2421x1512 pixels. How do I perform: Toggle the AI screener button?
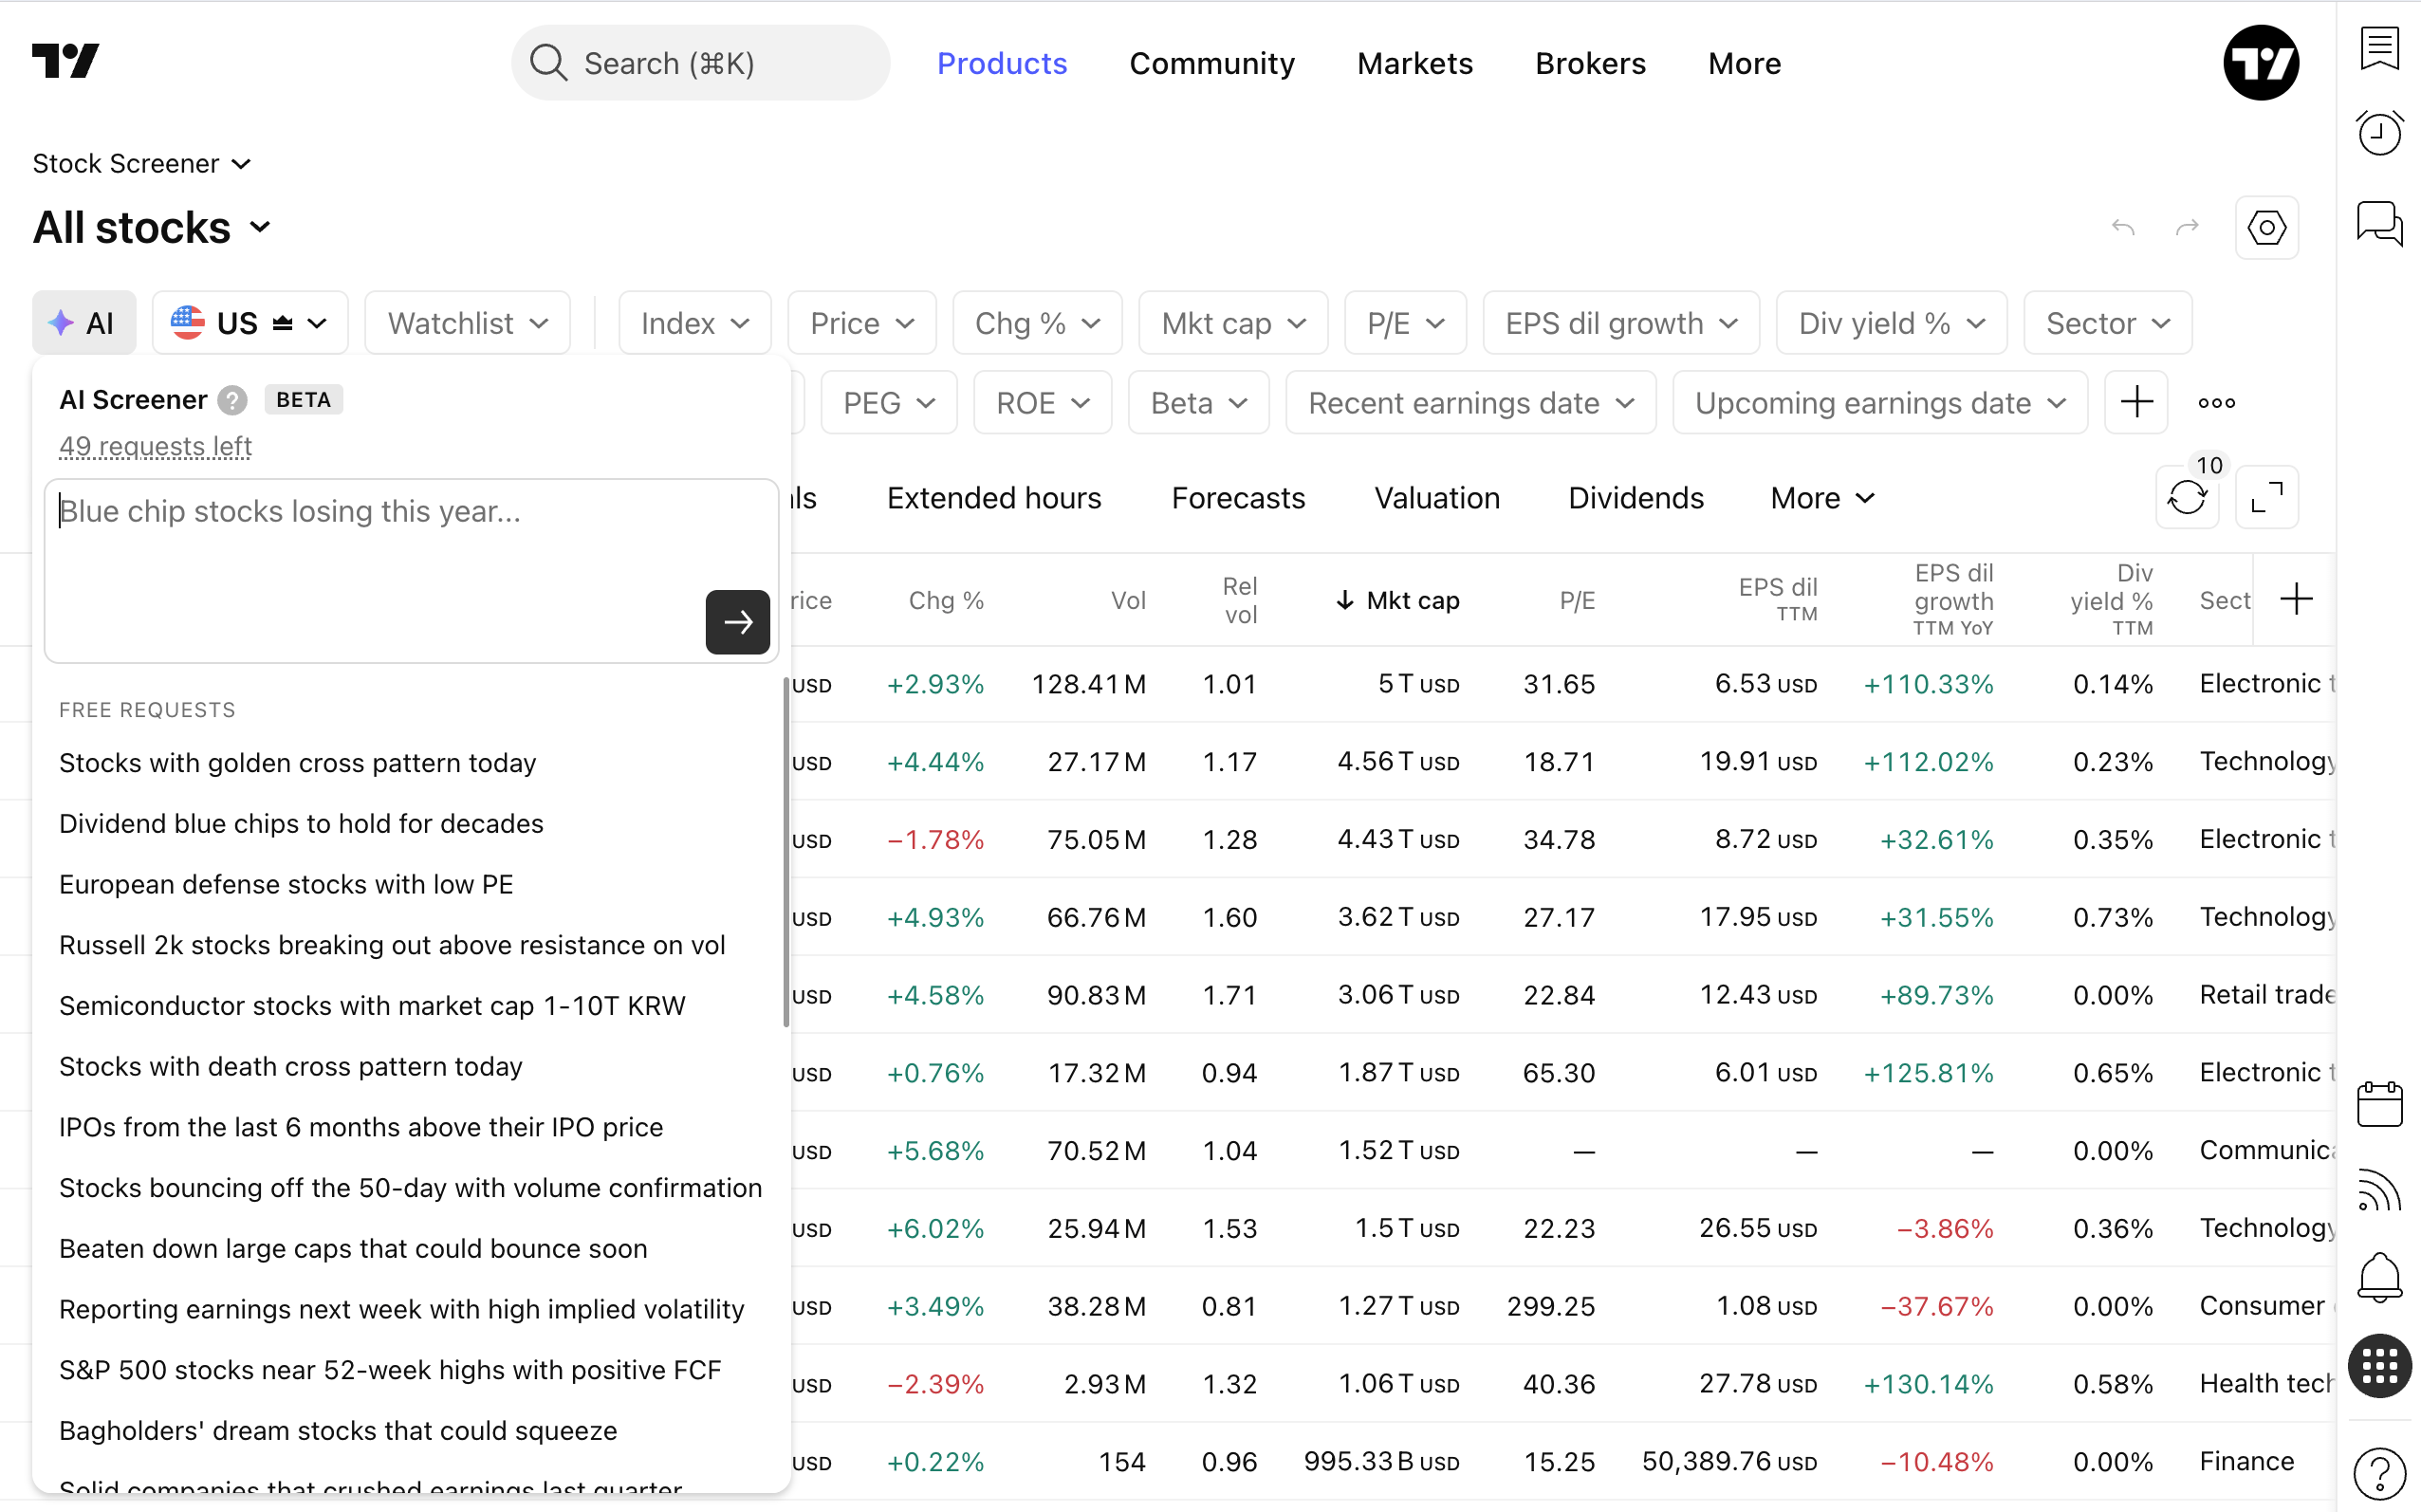(84, 323)
